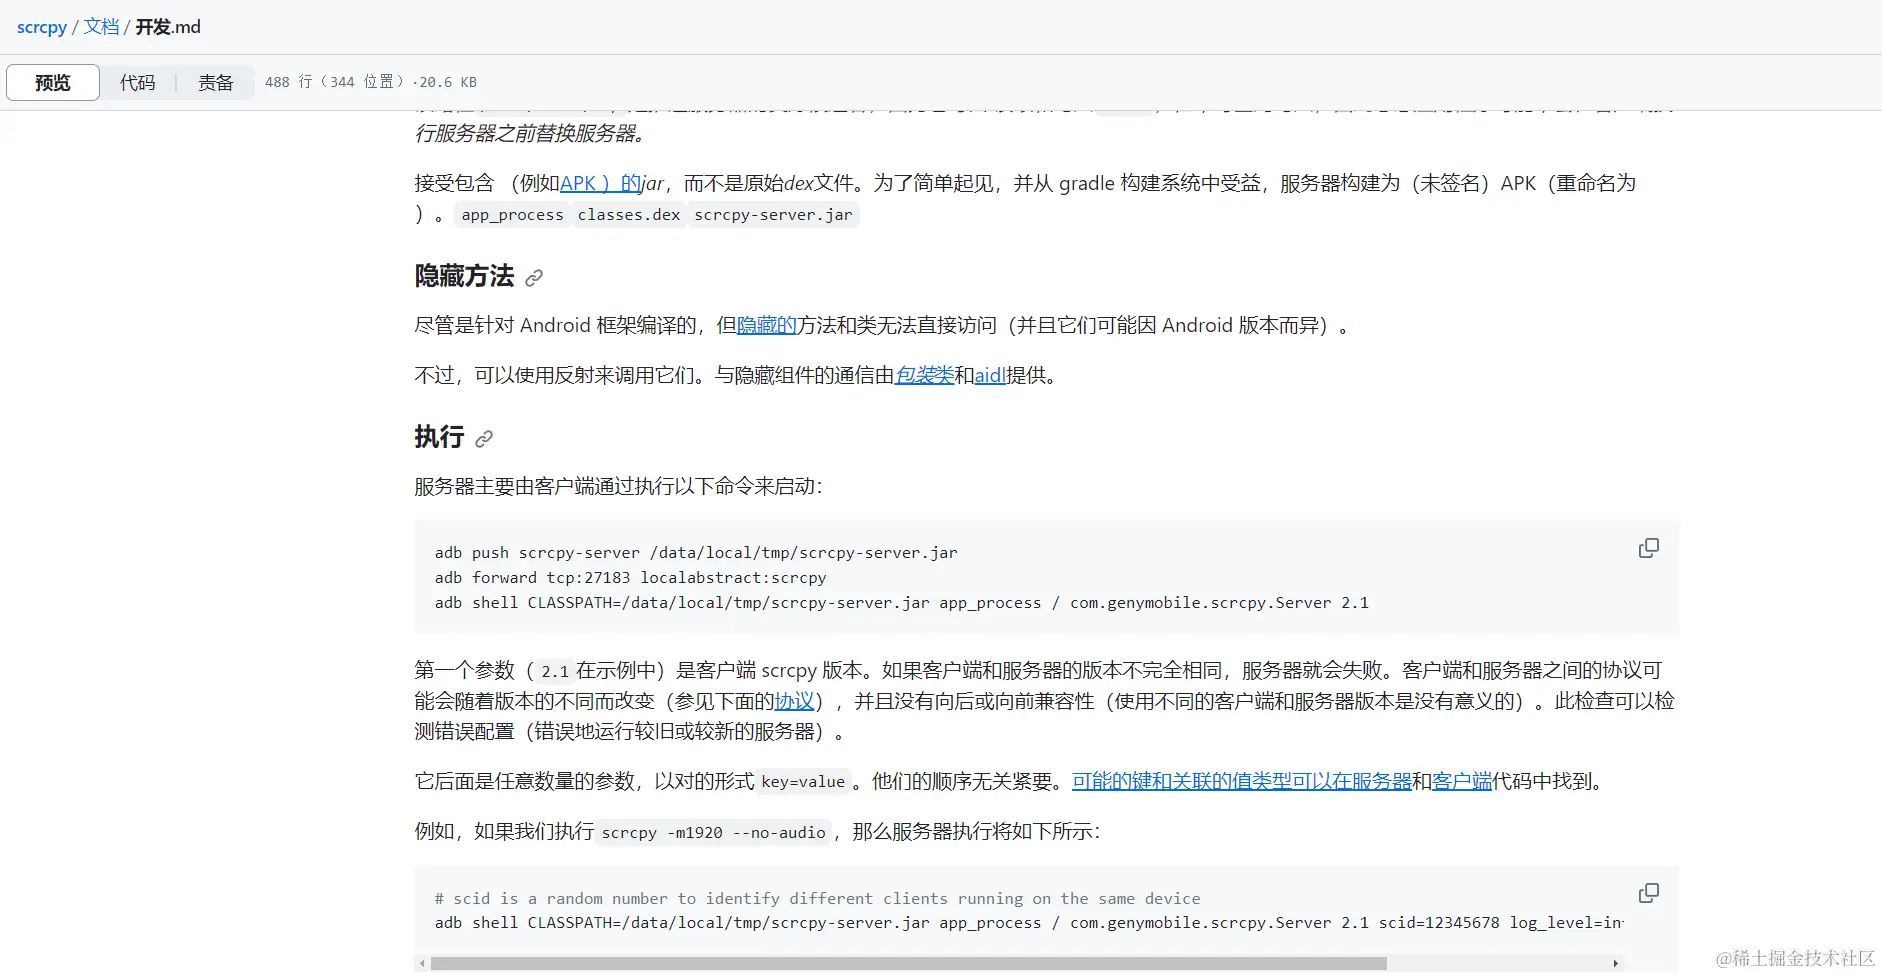Click the 隐藏方法 heading text
Screen dimensions: 1882x975
point(464,276)
